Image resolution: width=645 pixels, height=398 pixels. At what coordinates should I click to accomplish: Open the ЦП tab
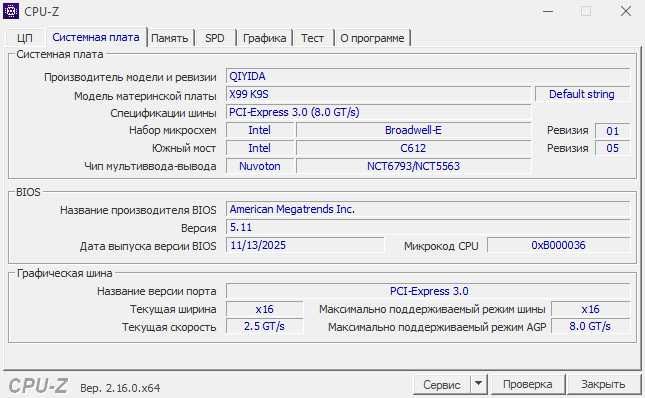25,38
